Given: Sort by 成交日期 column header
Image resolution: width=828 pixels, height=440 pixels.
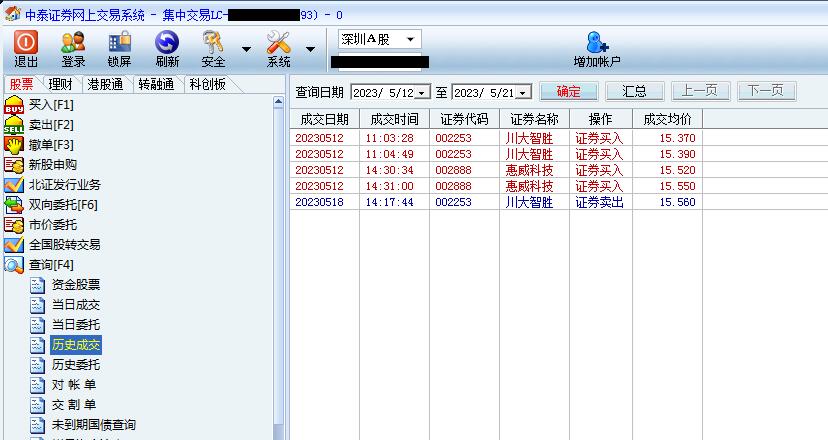Looking at the screenshot, I should tap(325, 119).
